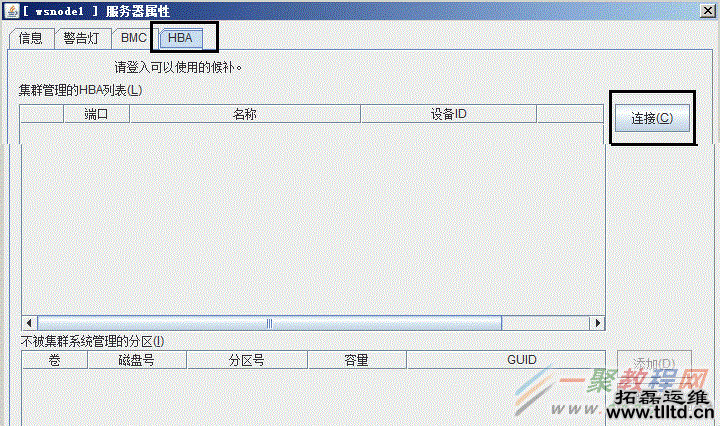Image resolution: width=720 pixels, height=426 pixels.
Task: Click the 名称 column header
Action: [244, 114]
